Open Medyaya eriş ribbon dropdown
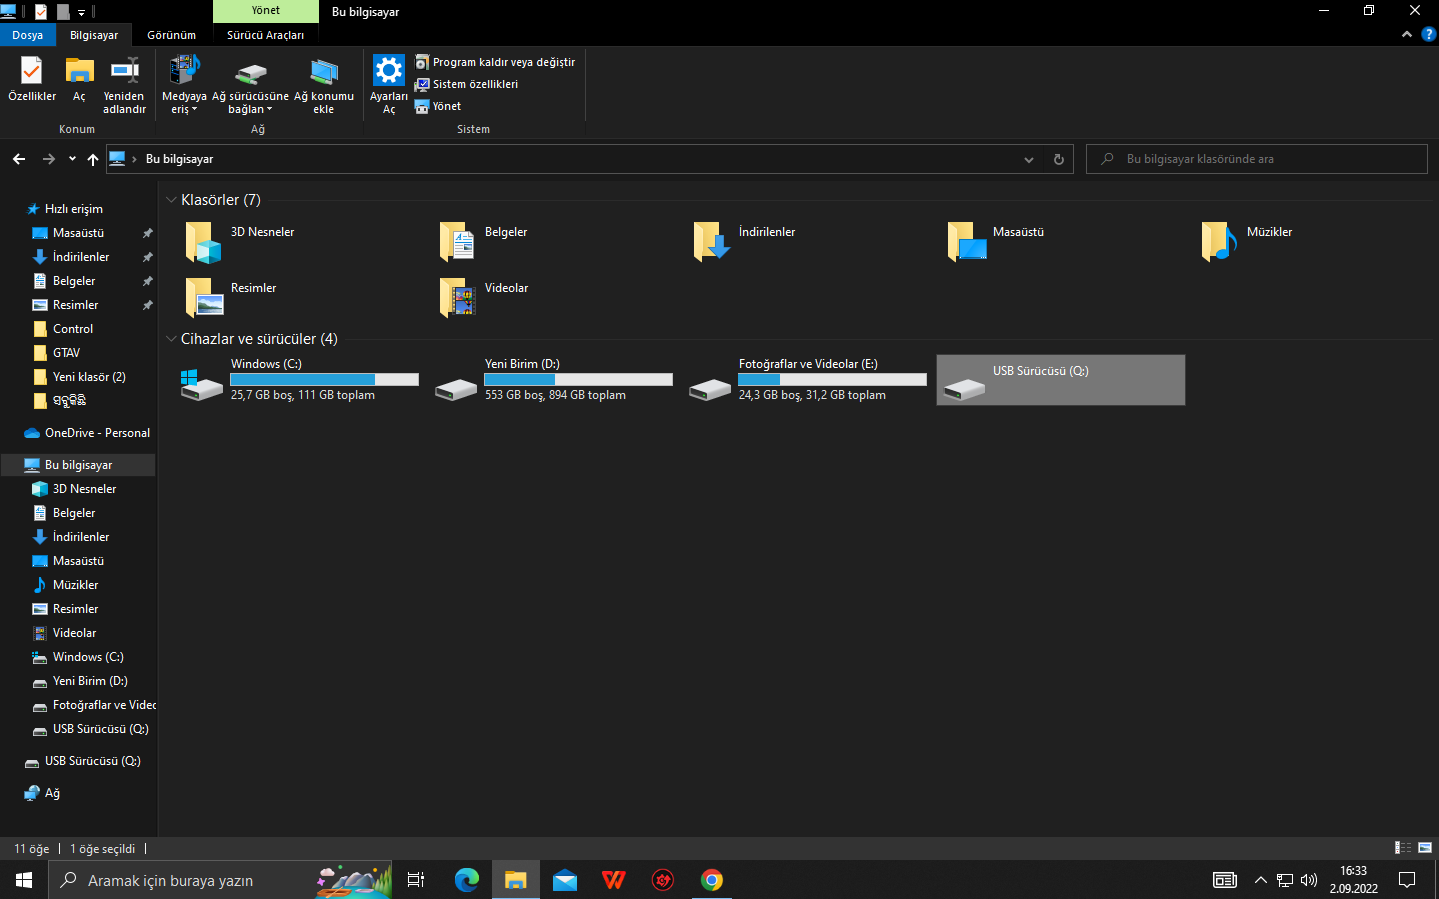 (x=184, y=85)
